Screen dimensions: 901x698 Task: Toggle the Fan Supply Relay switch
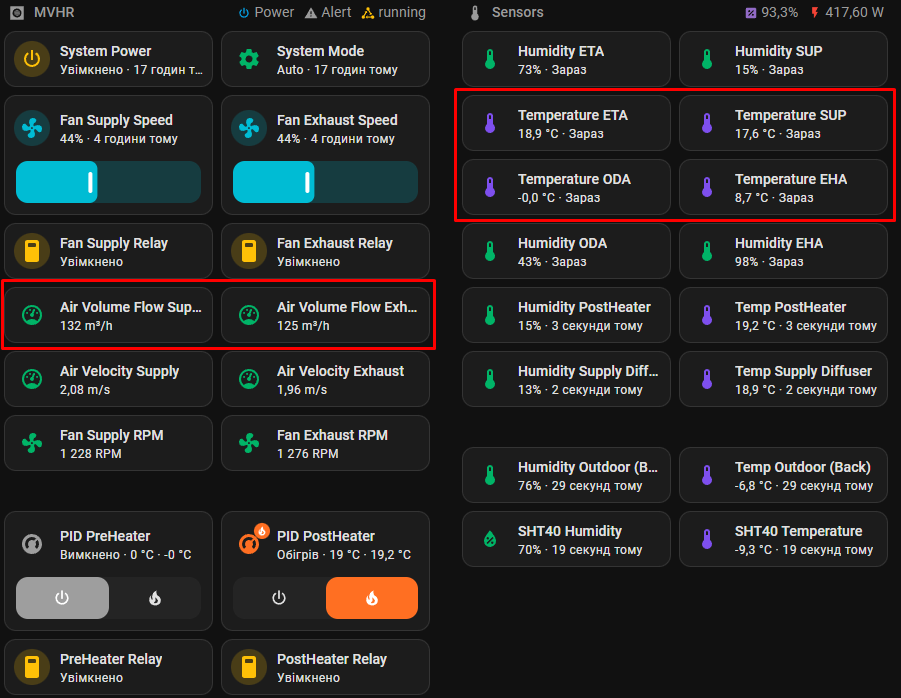coord(32,252)
